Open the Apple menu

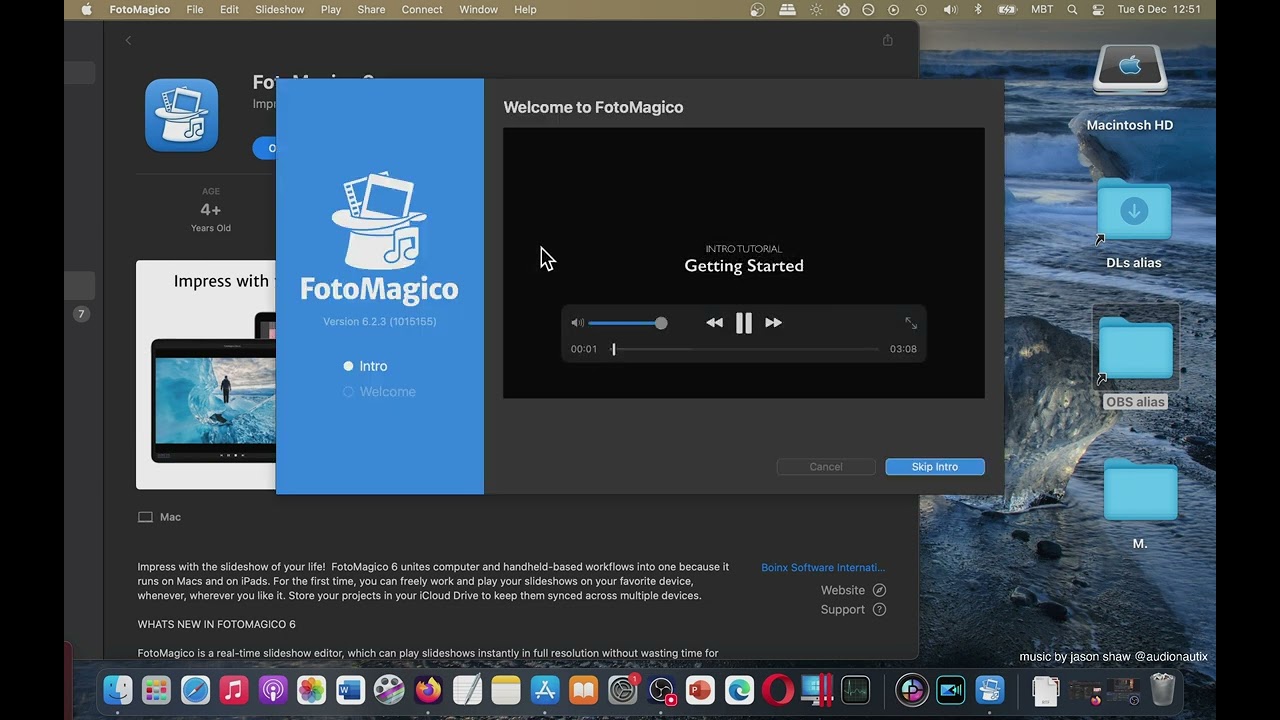click(86, 9)
